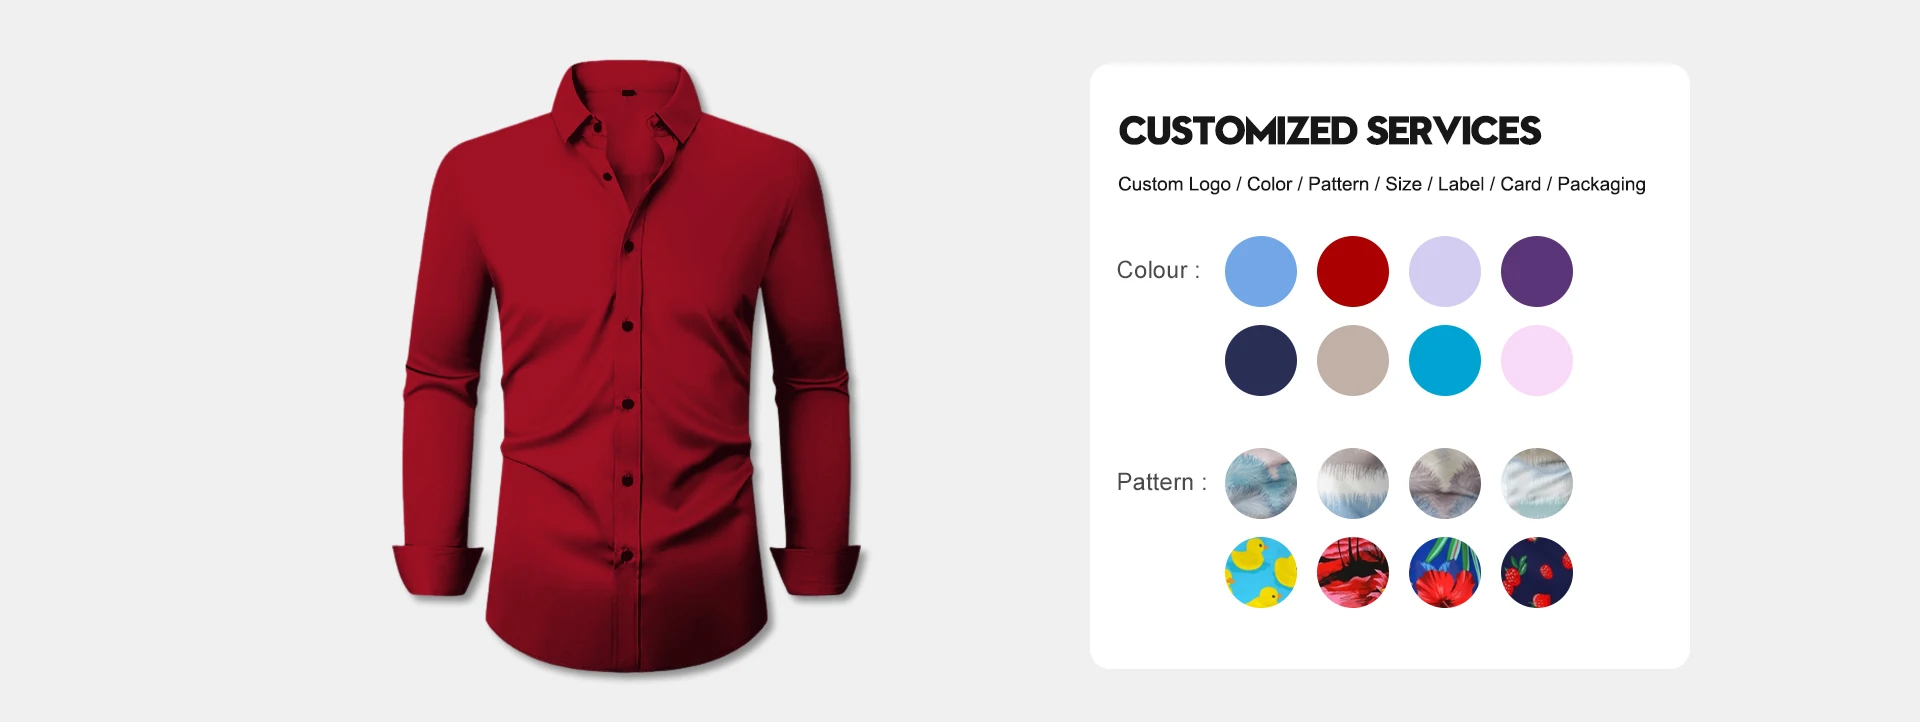Screen dimensions: 1920x722
Task: Click the Custom Logo options text line
Action: [x=1381, y=184]
